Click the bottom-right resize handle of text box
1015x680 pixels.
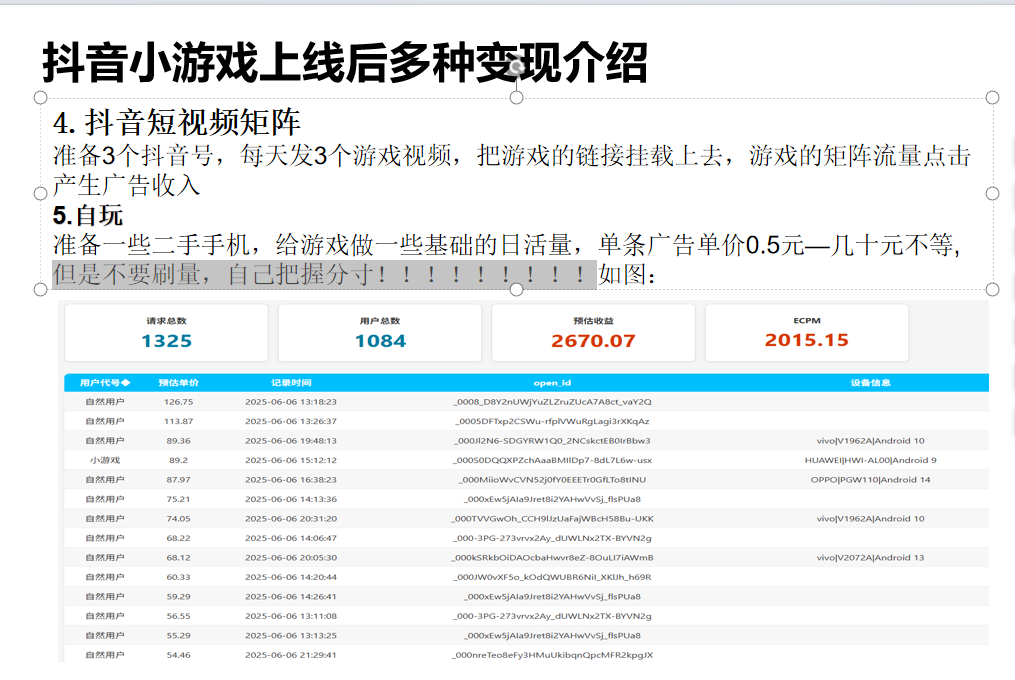(992, 289)
